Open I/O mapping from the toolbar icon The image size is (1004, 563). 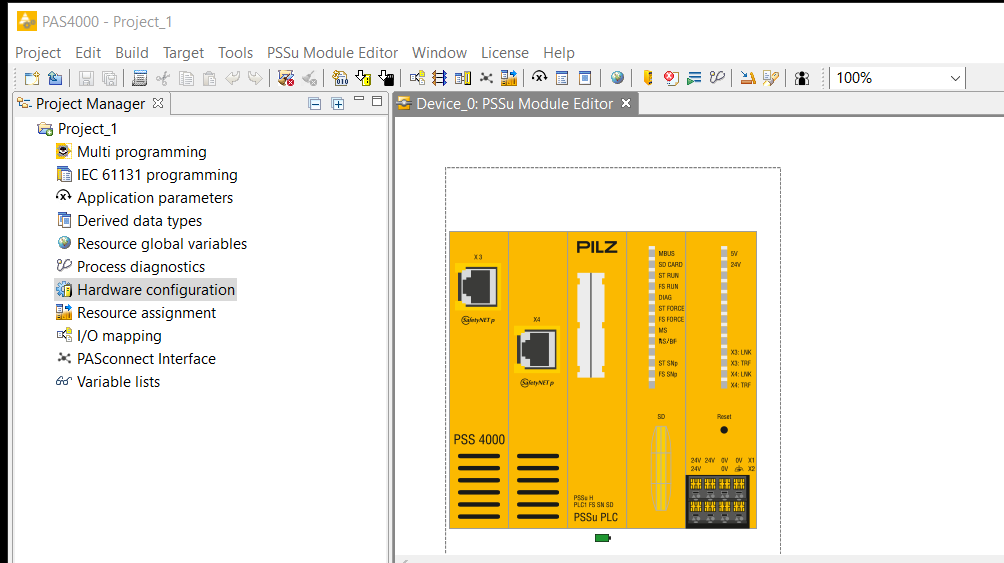coord(417,78)
